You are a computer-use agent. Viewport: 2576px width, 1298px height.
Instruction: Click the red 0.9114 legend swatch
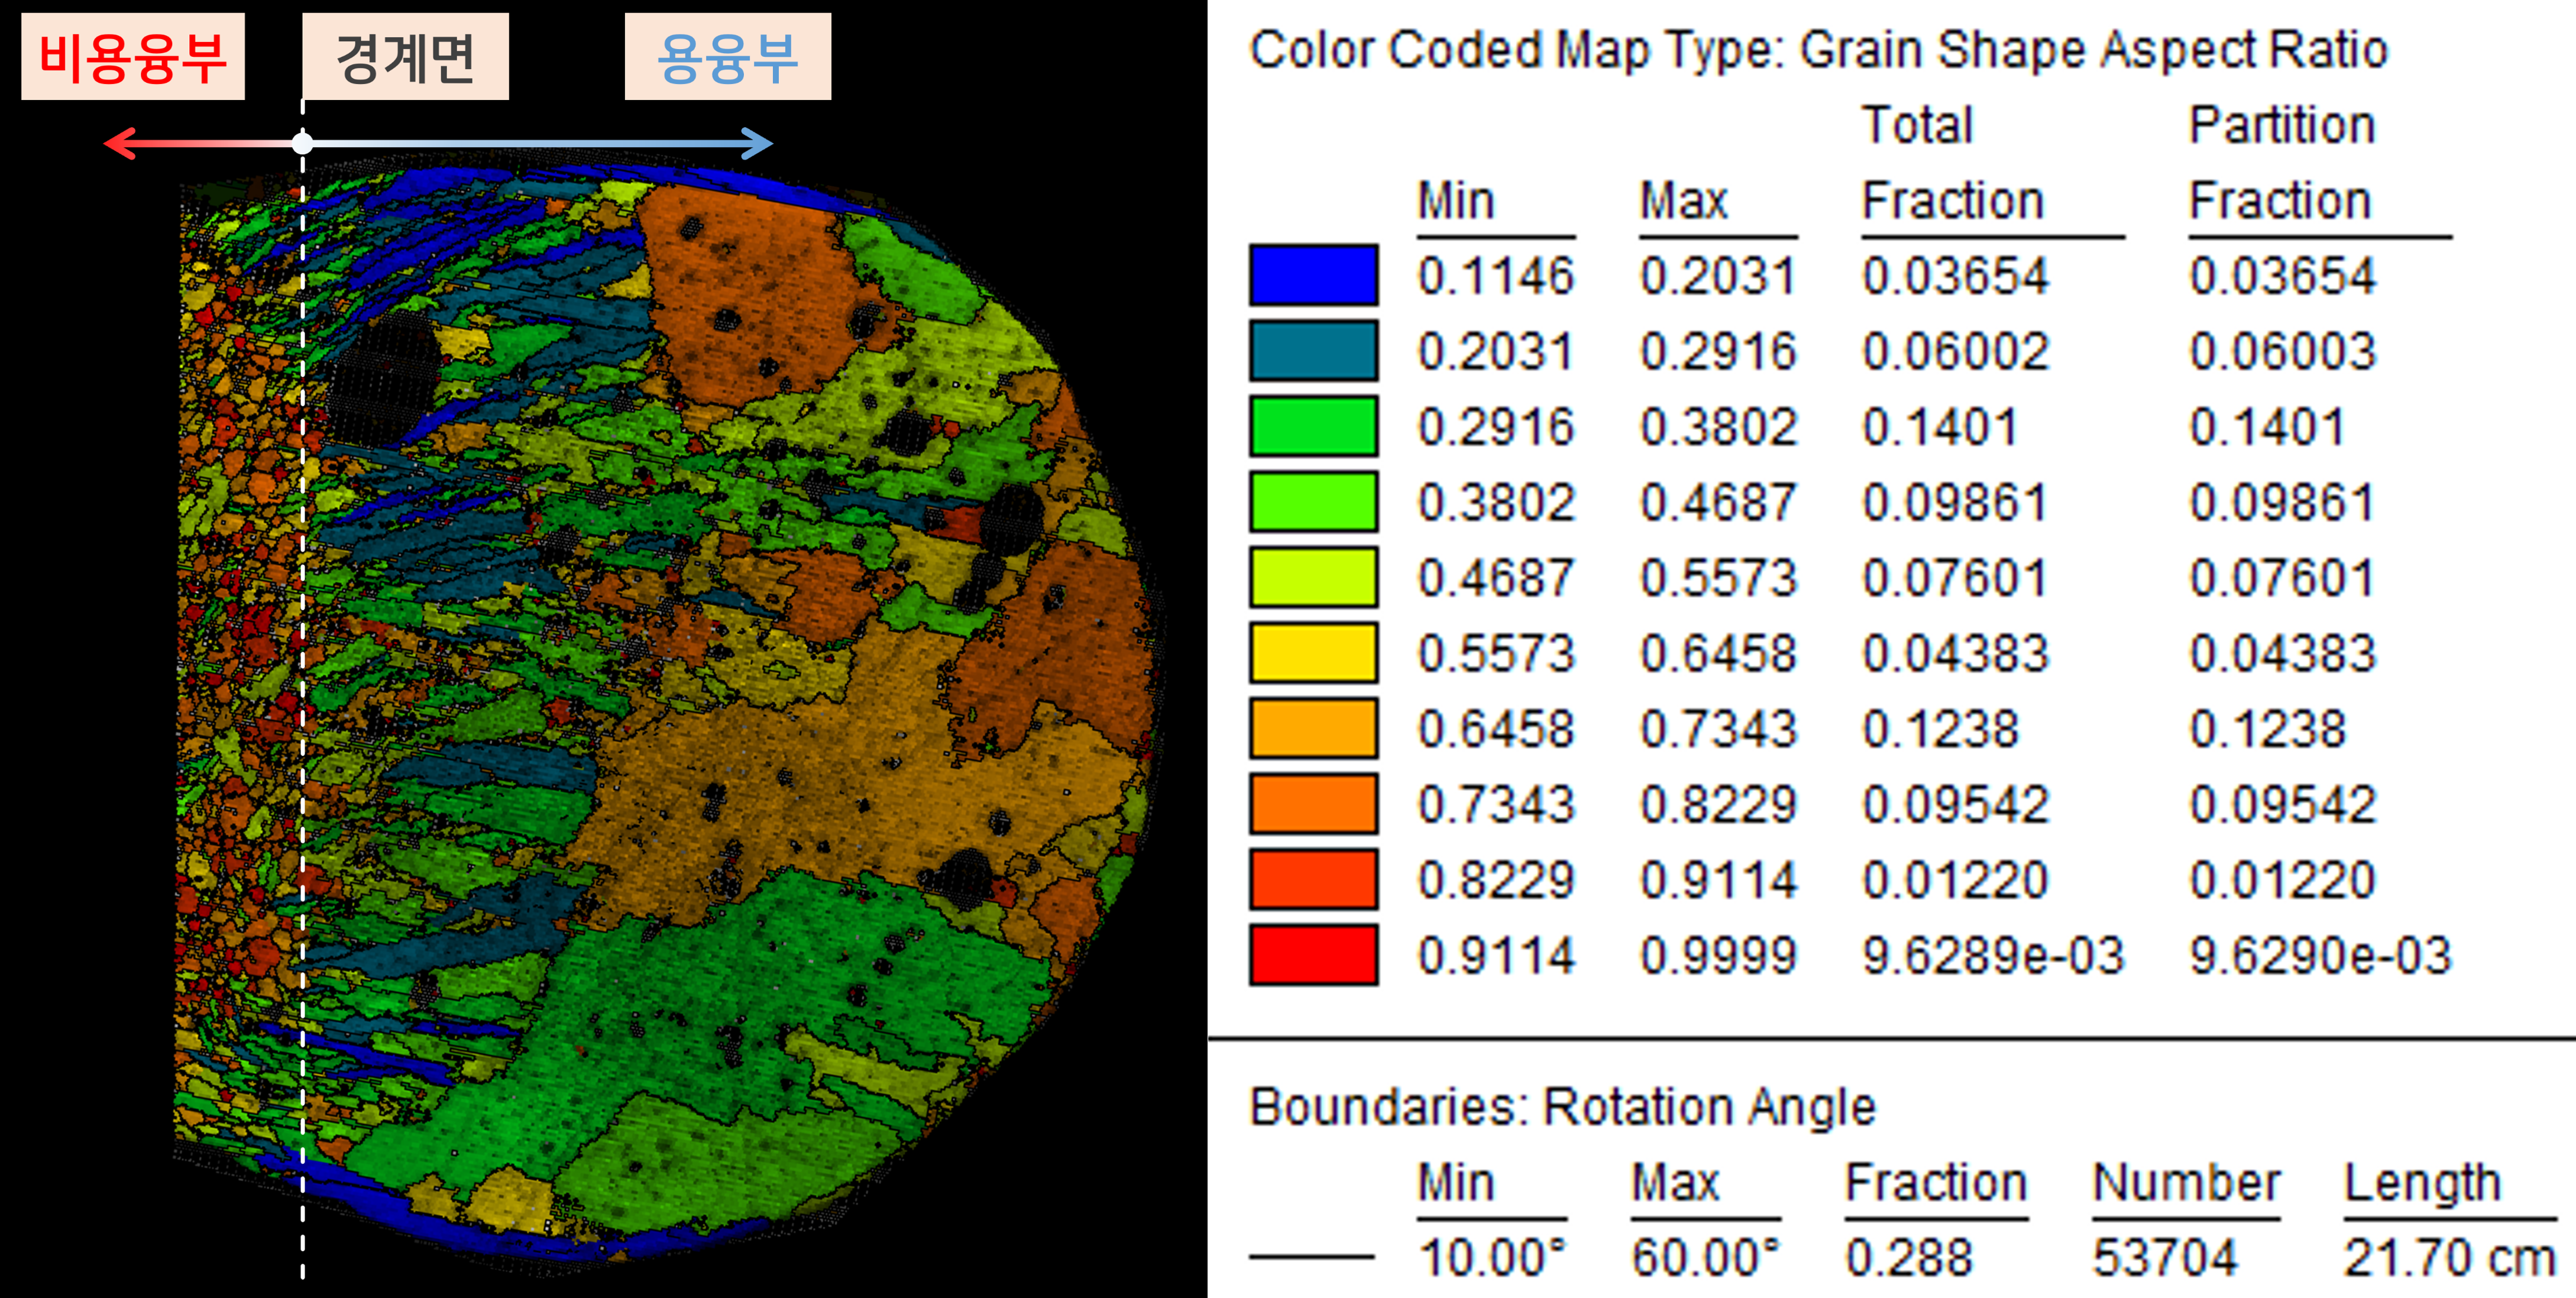tap(1313, 955)
